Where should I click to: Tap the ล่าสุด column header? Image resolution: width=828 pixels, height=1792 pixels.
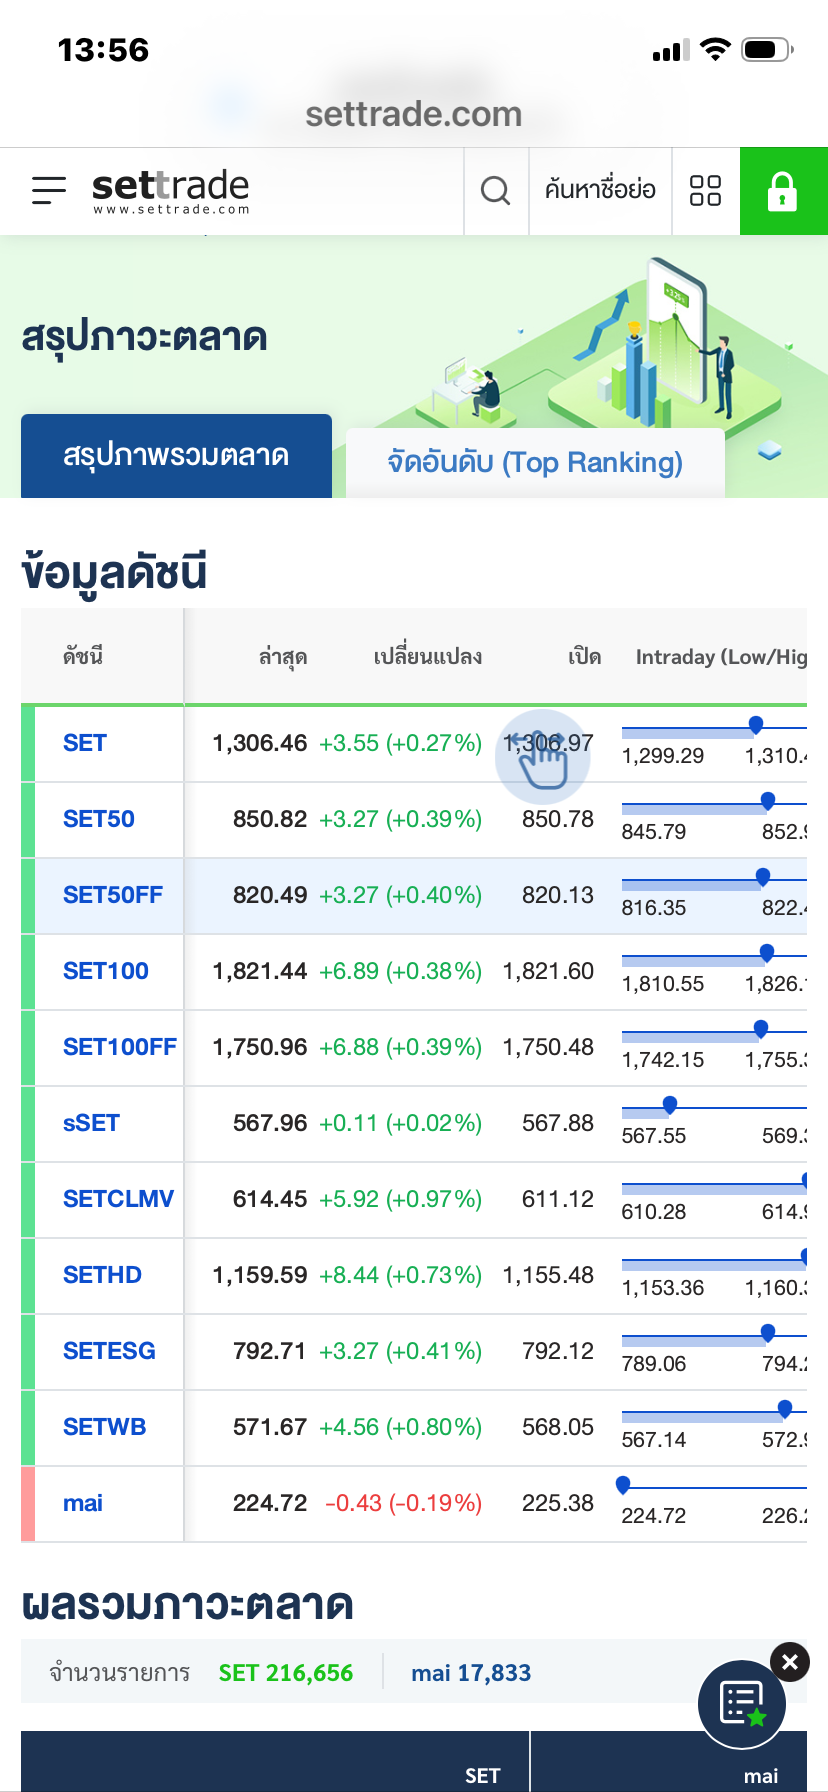pyautogui.click(x=282, y=657)
